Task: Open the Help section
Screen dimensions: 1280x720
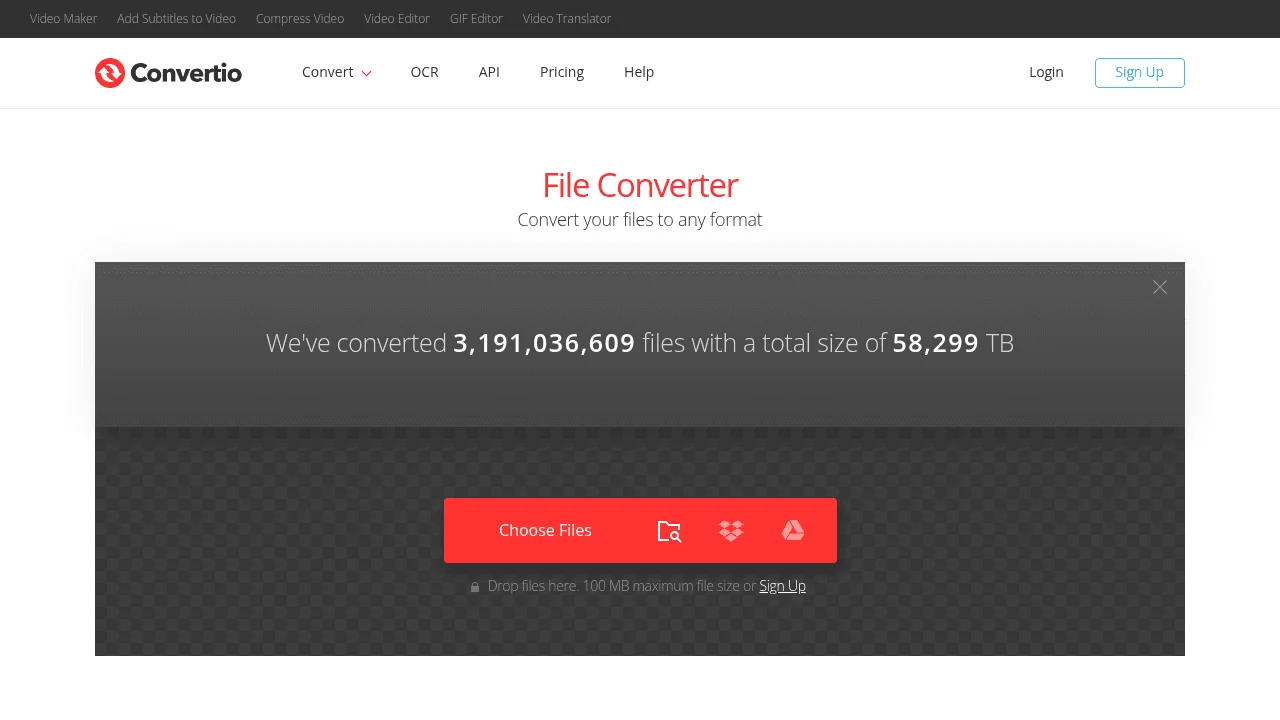Action: coord(639,72)
